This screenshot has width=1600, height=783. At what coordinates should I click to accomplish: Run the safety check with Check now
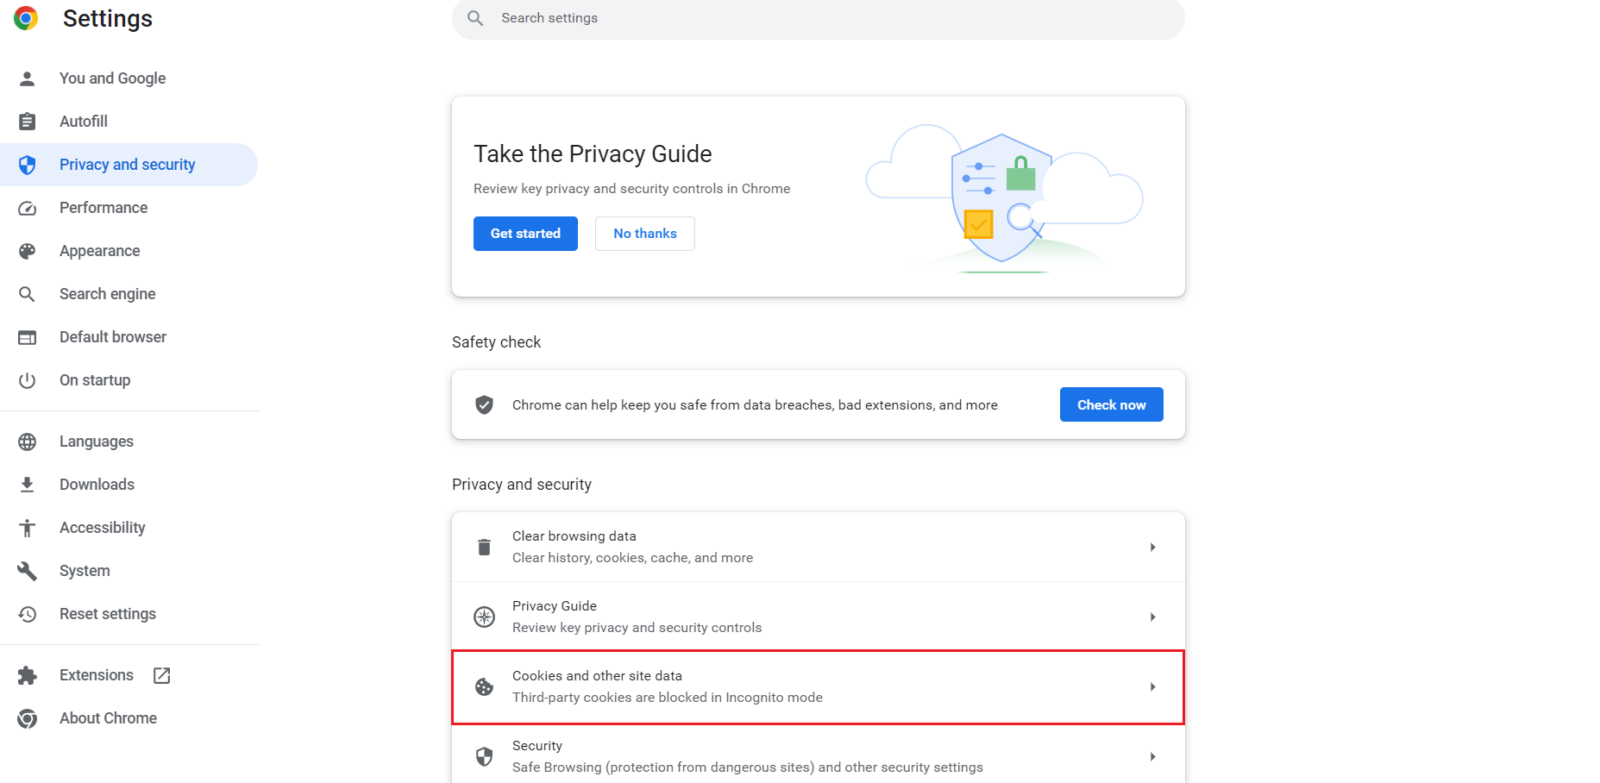(1111, 404)
